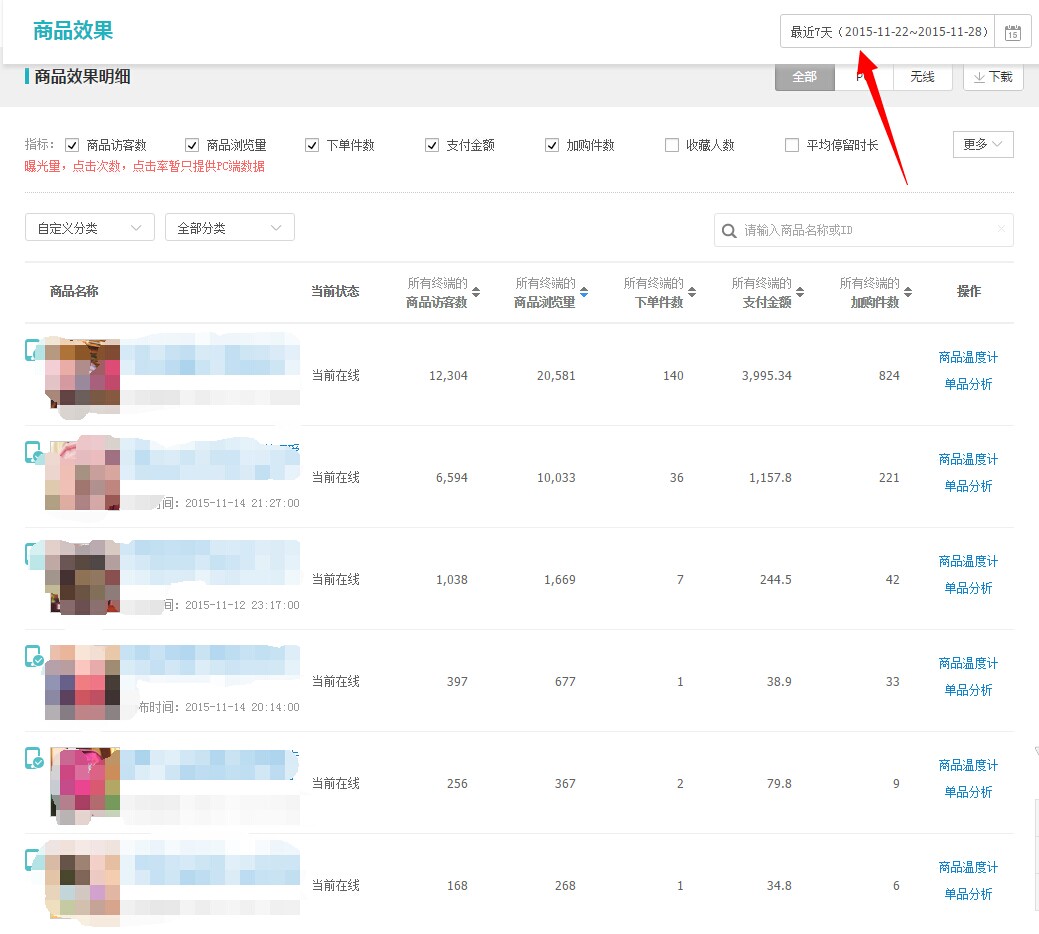The image size is (1039, 934).
Task: Click the magnifier search icon
Action: (729, 230)
